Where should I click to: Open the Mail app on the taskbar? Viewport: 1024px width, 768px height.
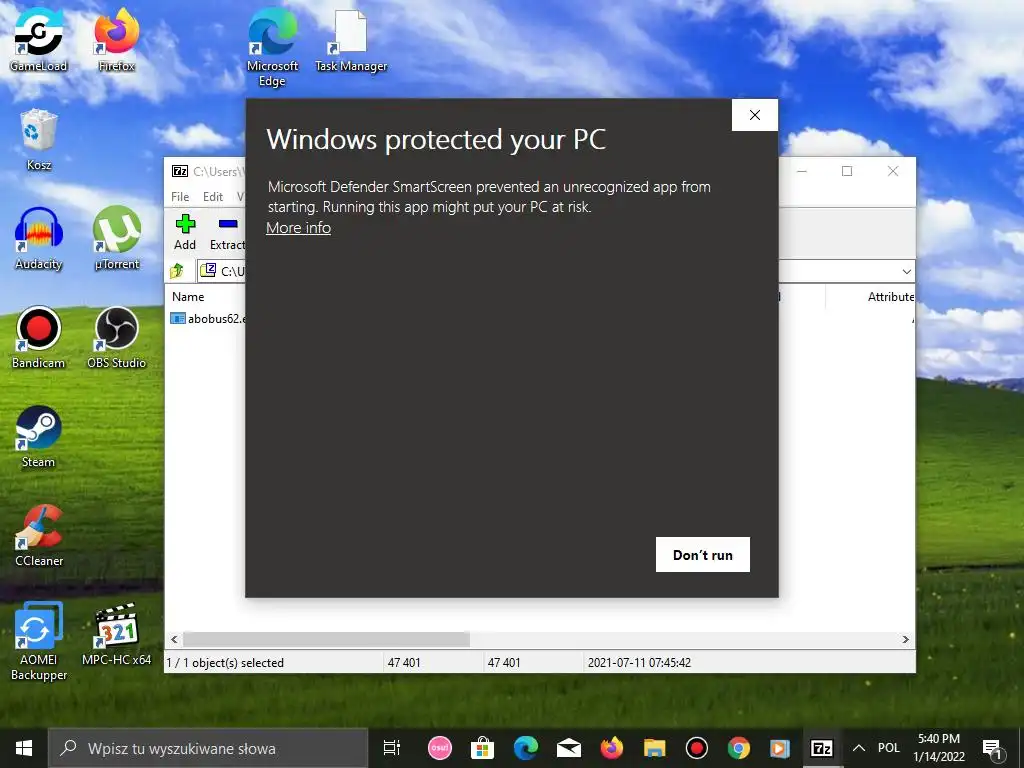click(569, 748)
